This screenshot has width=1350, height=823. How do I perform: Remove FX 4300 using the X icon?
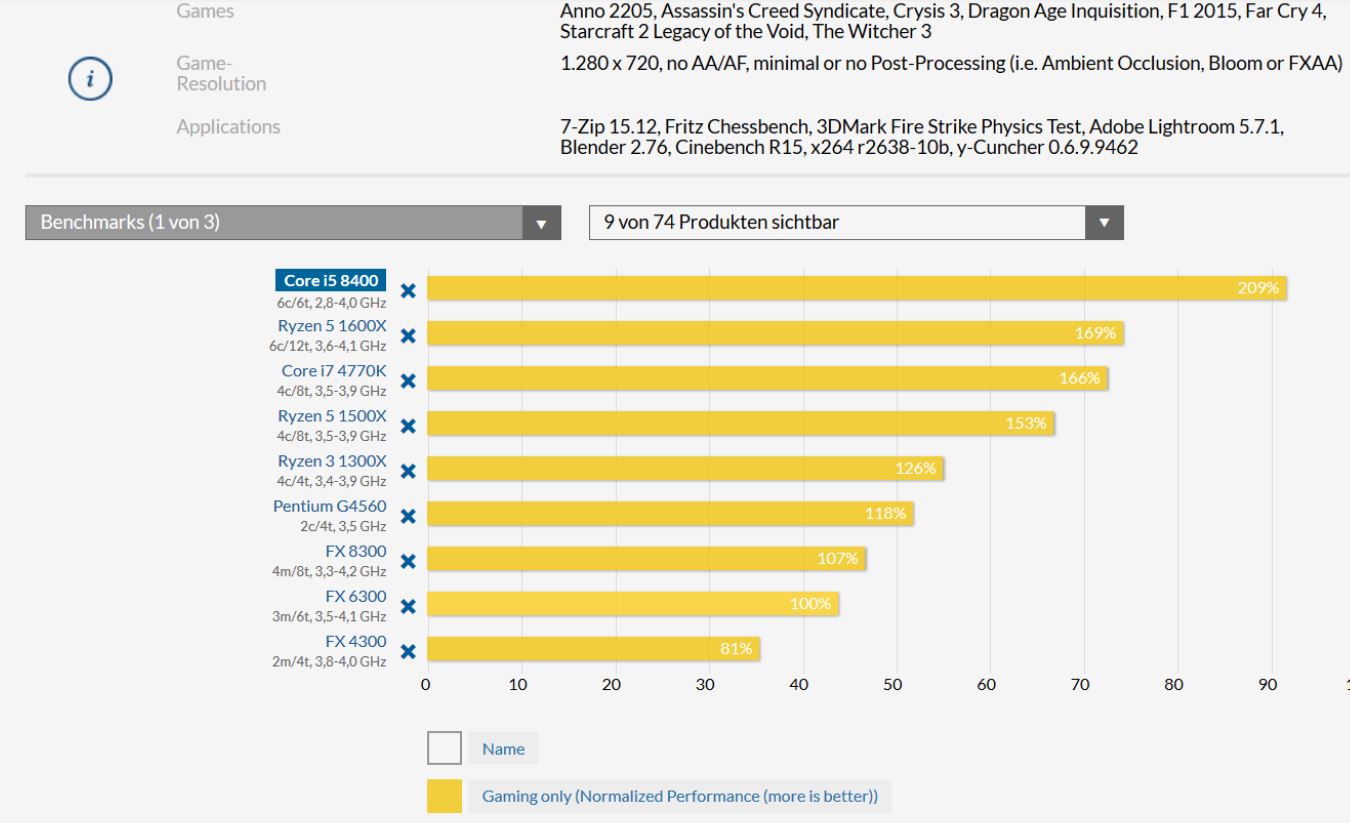(x=407, y=652)
